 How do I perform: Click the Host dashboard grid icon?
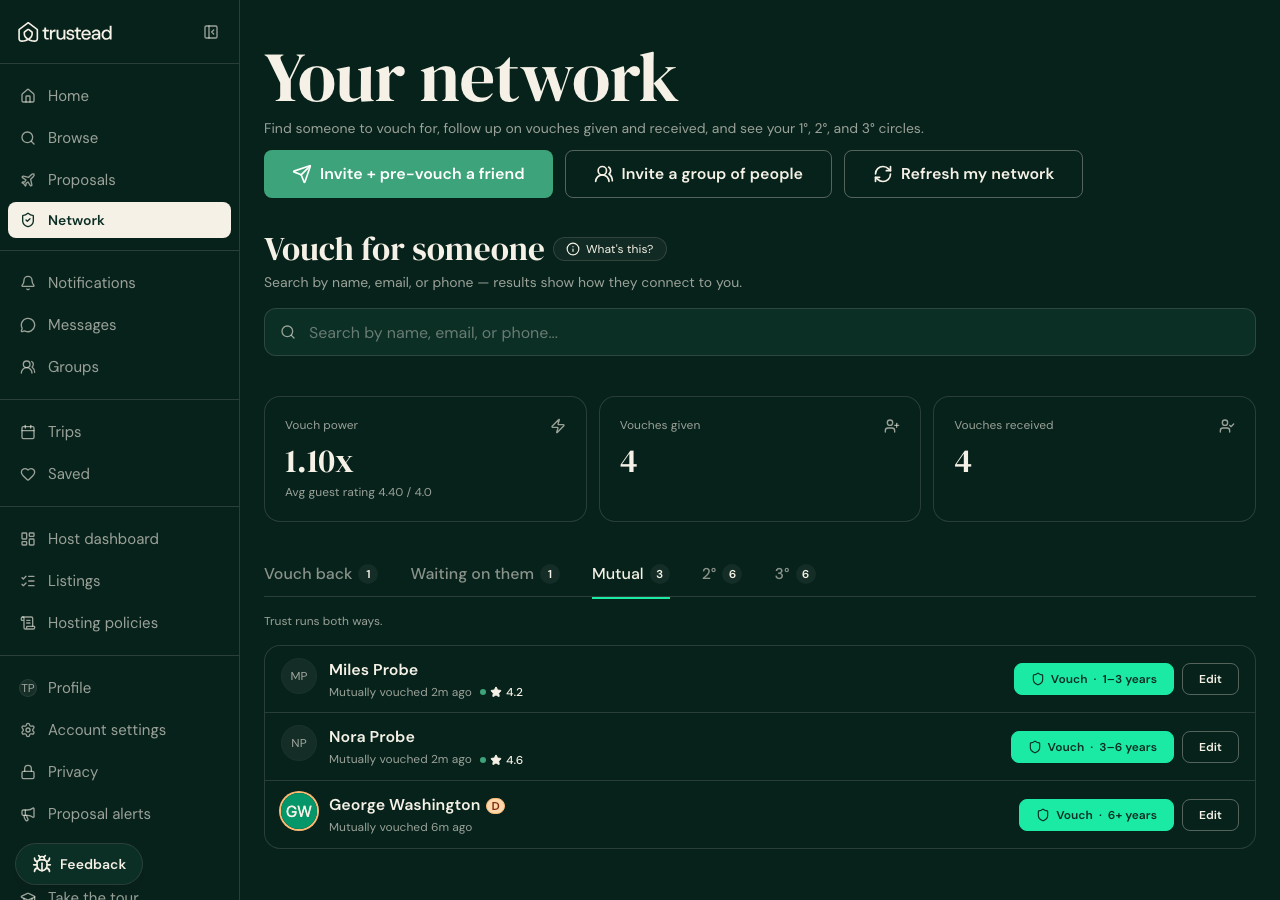click(x=28, y=539)
